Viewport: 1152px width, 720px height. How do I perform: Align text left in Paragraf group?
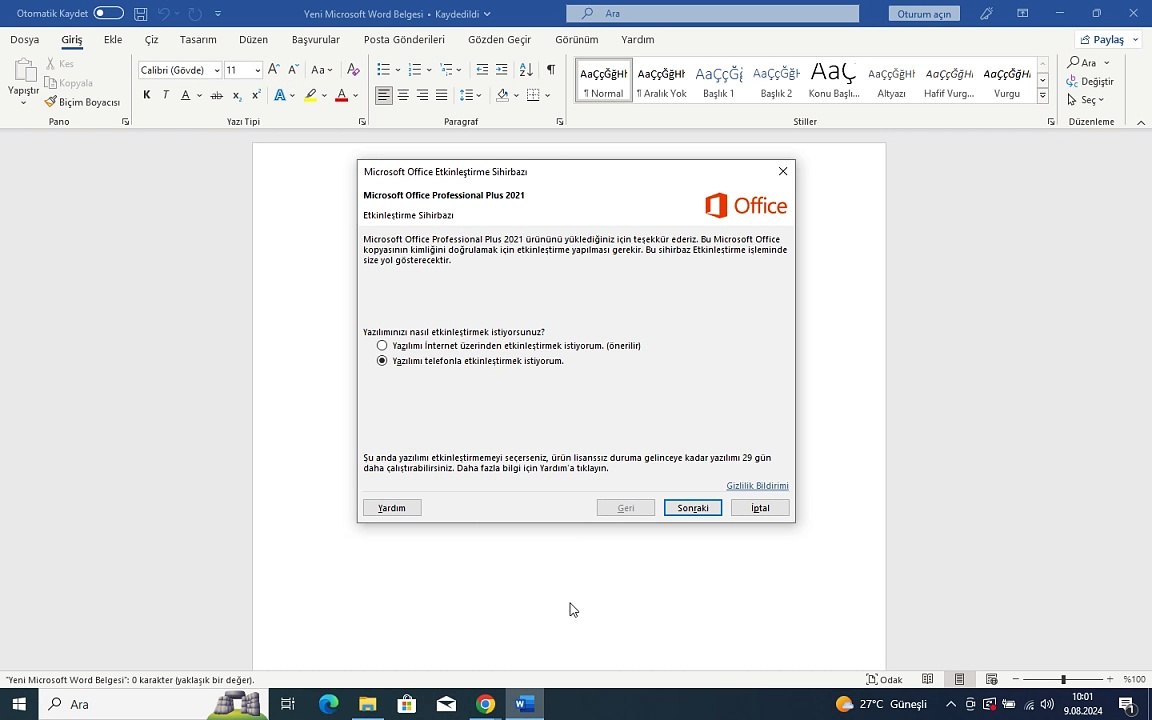pyautogui.click(x=384, y=95)
